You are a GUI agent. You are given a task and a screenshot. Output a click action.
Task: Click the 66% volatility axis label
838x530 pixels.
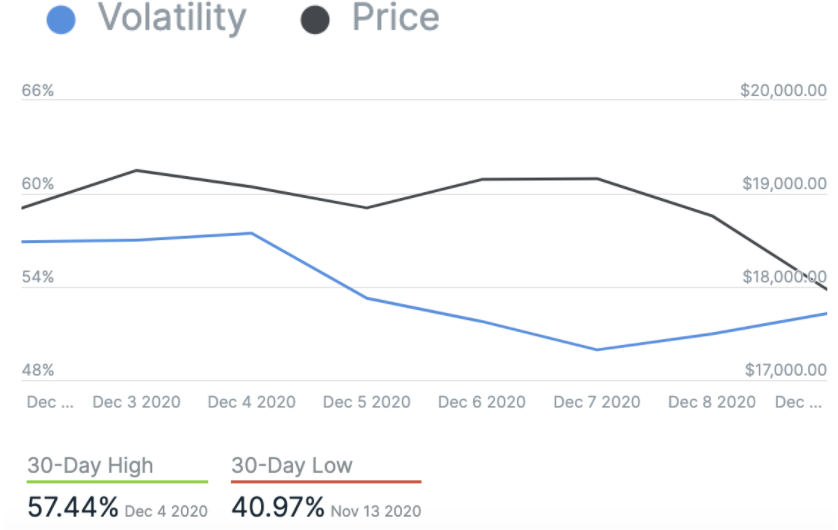[x=38, y=90]
